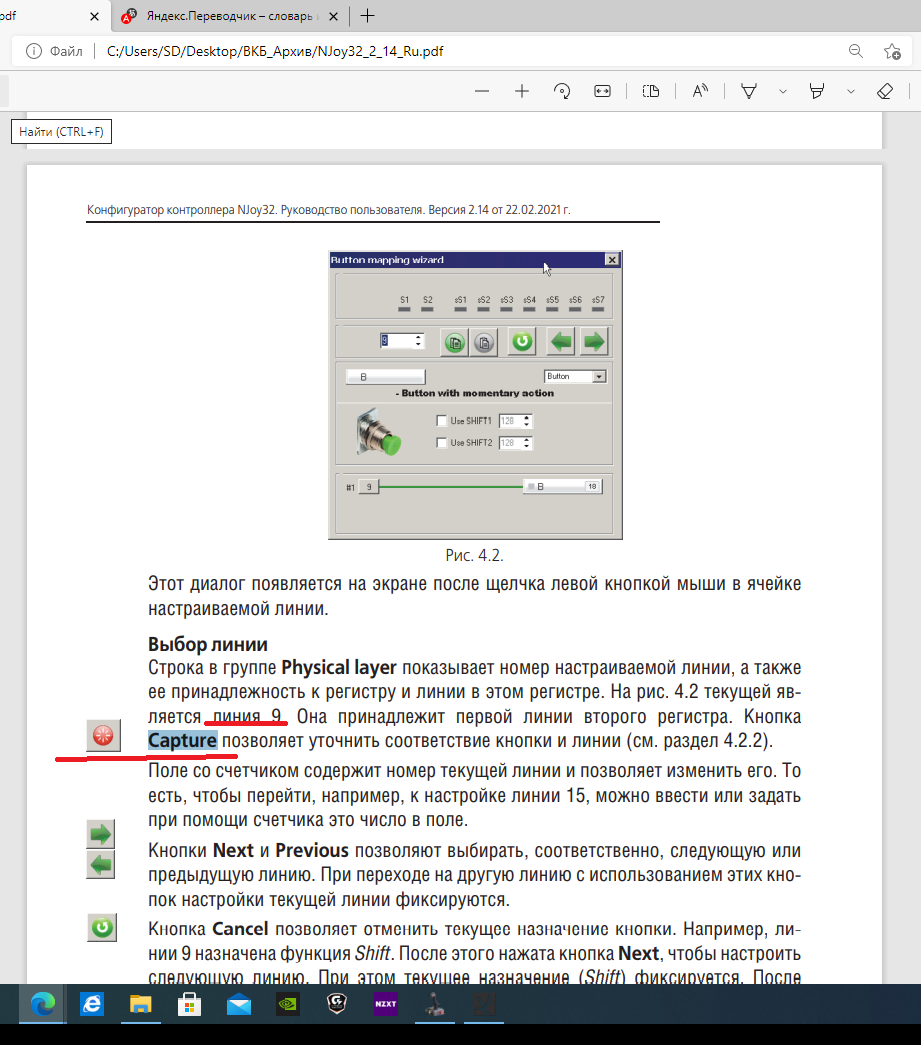The height and width of the screenshot is (1045, 921).
Task: Click line number stepper field showing 9
Action: pos(401,341)
